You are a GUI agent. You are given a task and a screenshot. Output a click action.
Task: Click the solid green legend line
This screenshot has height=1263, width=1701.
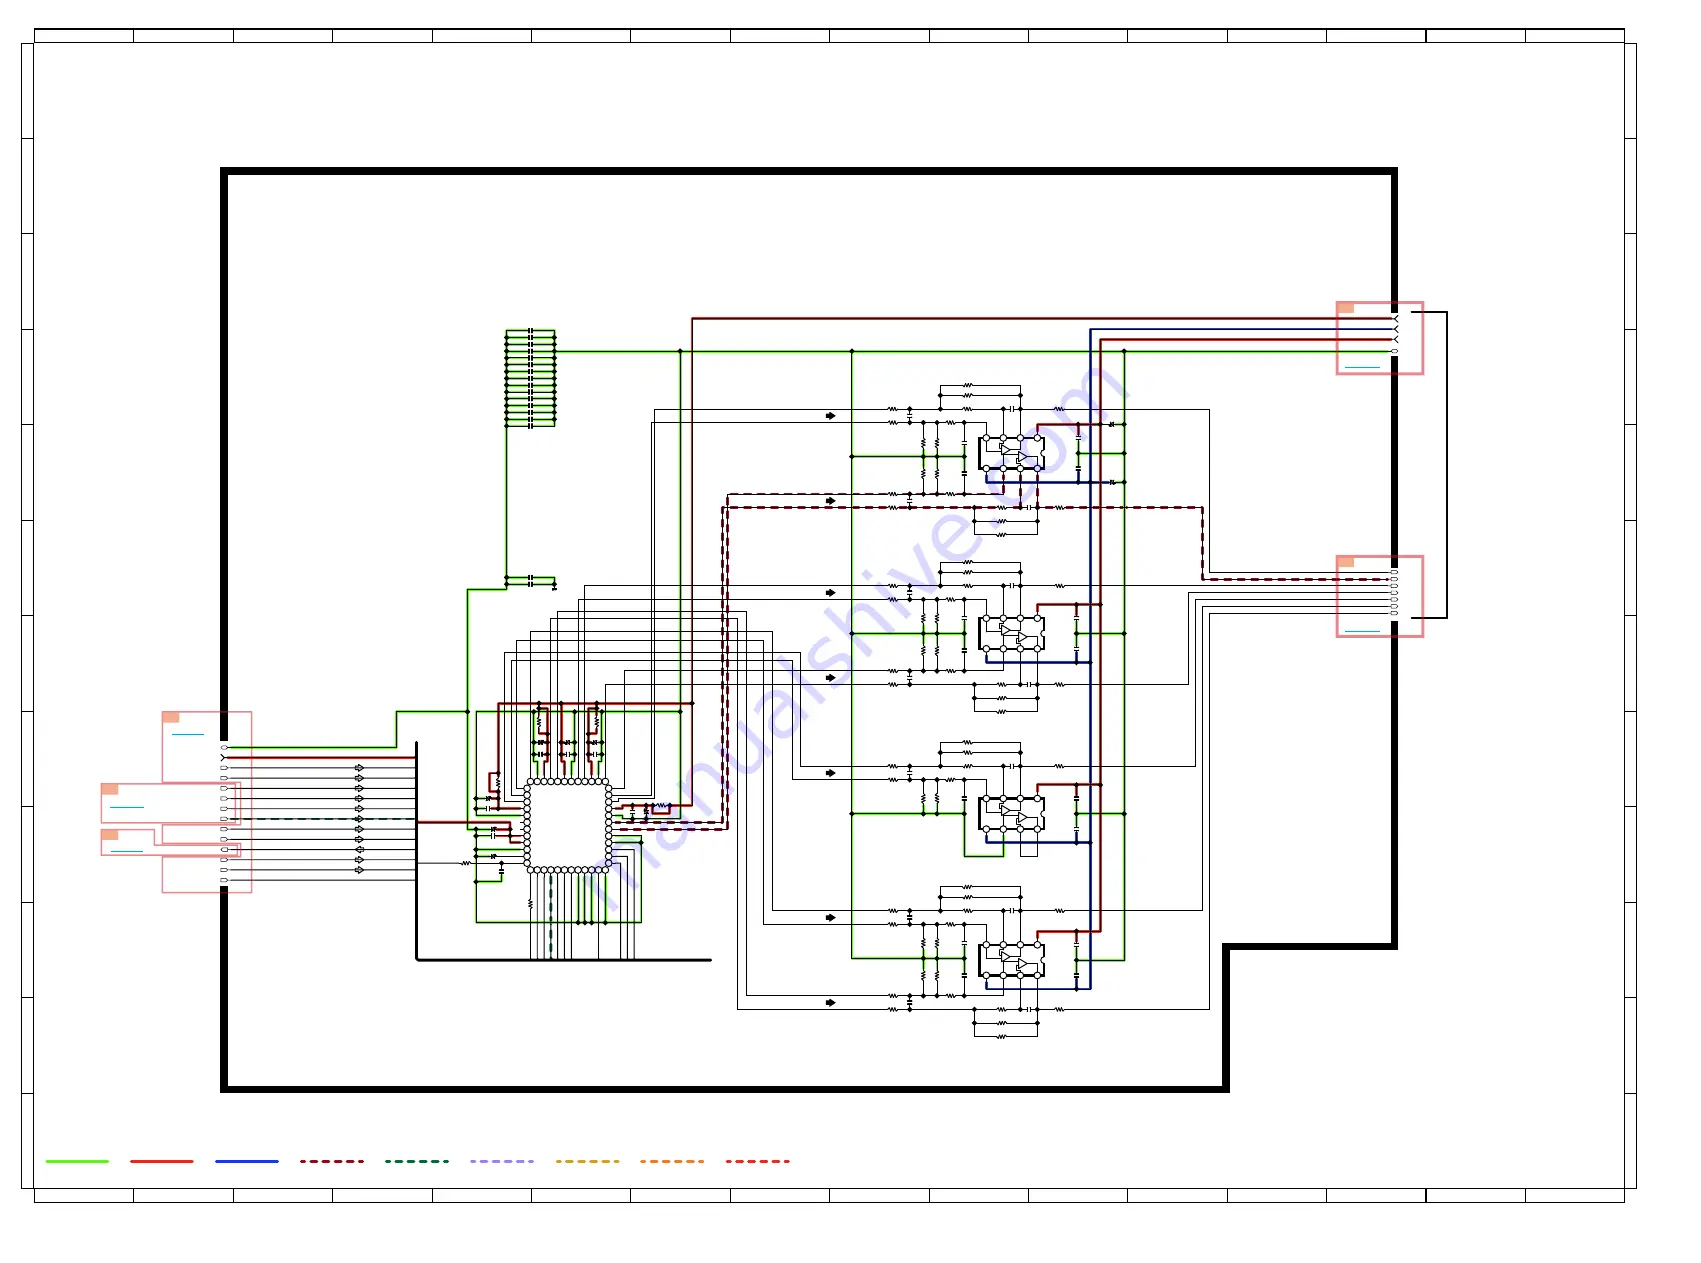[x=77, y=1161]
